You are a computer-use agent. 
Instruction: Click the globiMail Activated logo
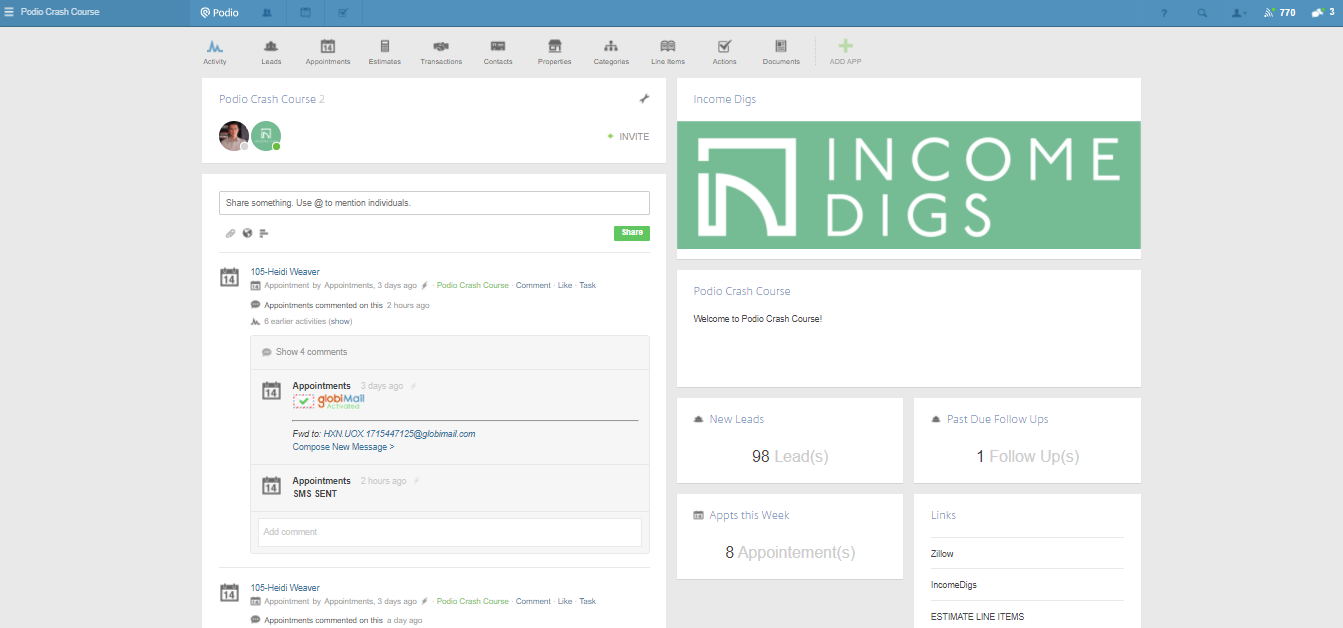[329, 401]
